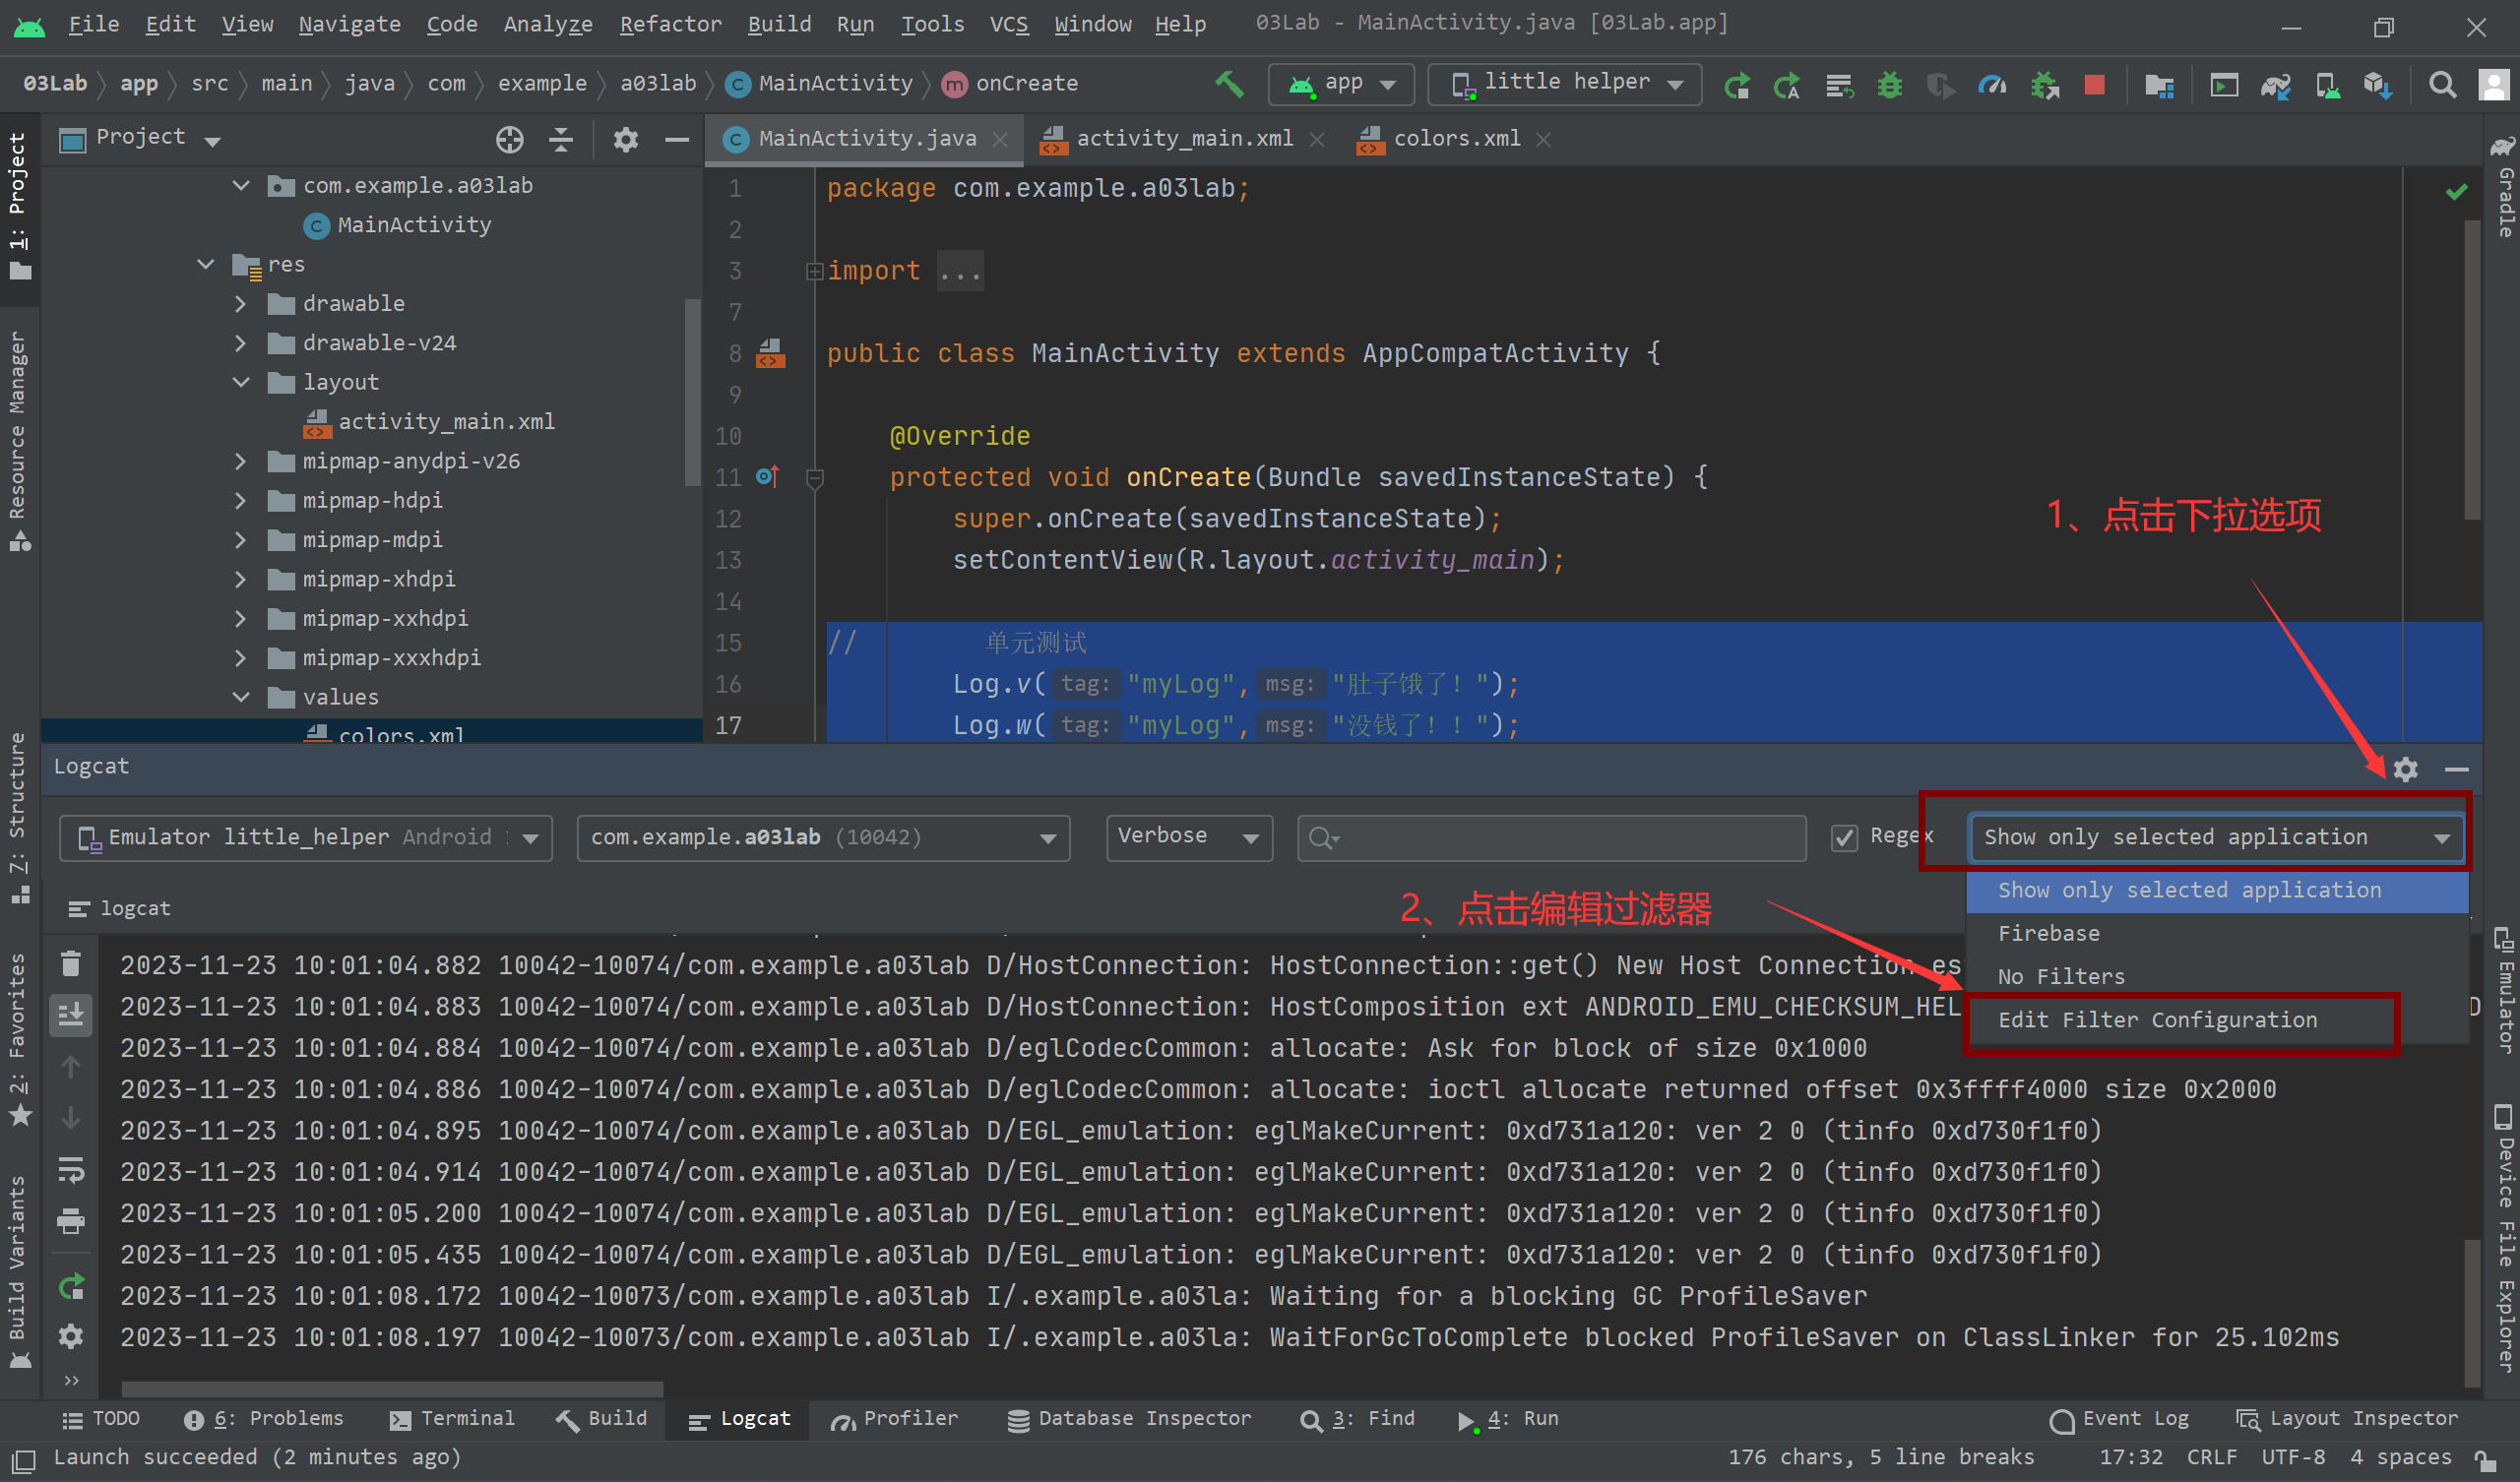Click Up the stack trace arrow
2520x1482 pixels.
pyautogui.click(x=70, y=1067)
